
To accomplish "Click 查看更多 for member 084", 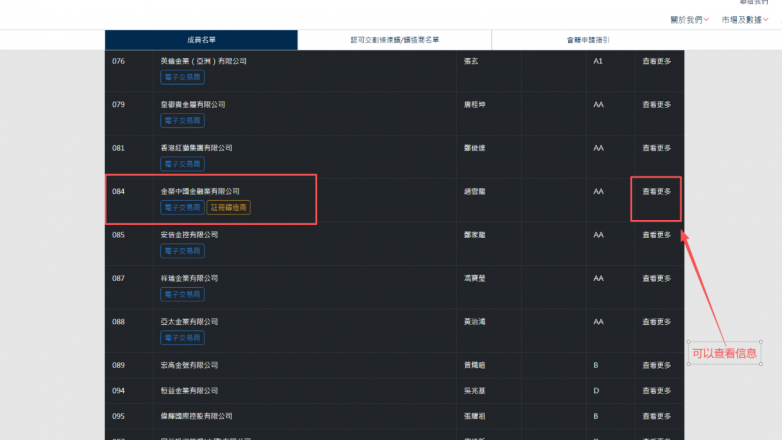I will pos(656,192).
